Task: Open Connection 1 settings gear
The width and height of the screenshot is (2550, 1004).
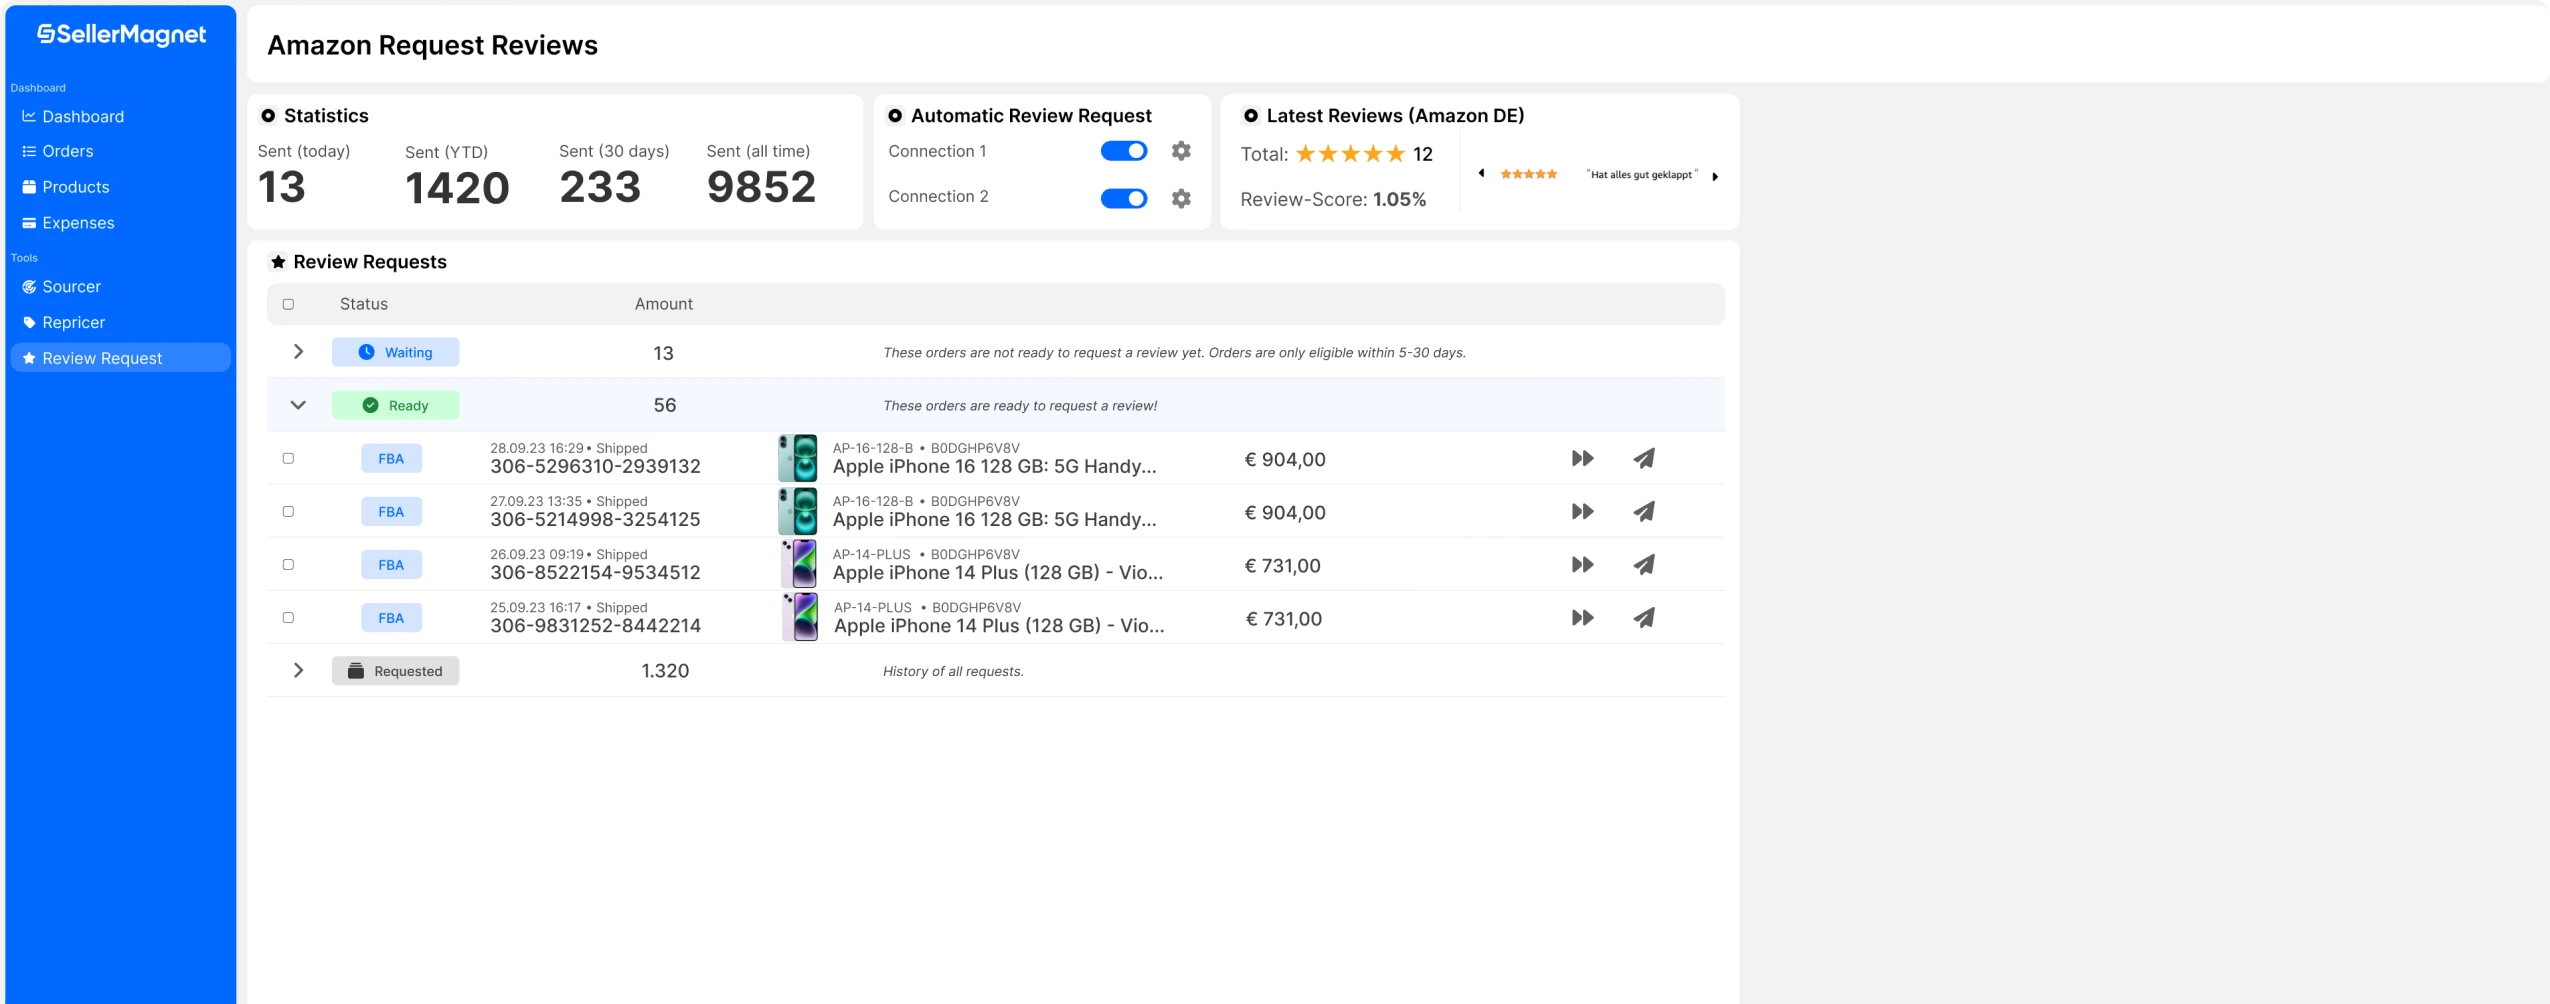Action: point(1181,151)
